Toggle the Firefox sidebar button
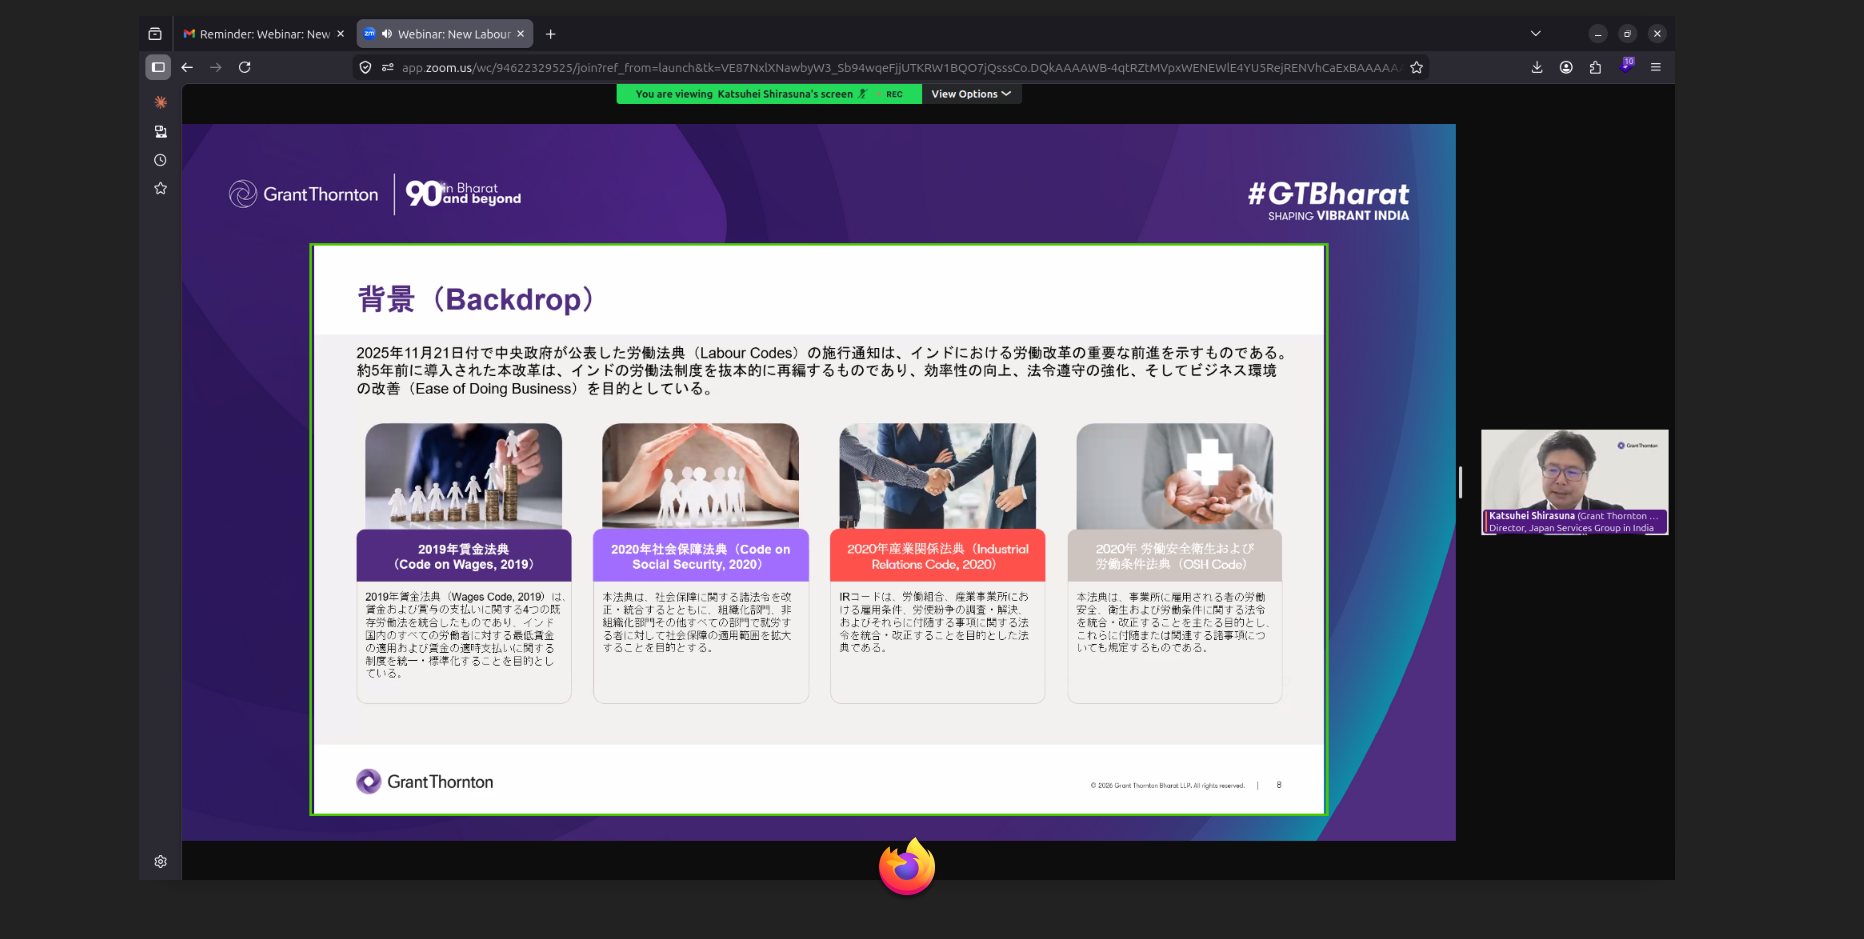Viewport: 1864px width, 939px height. [x=158, y=67]
